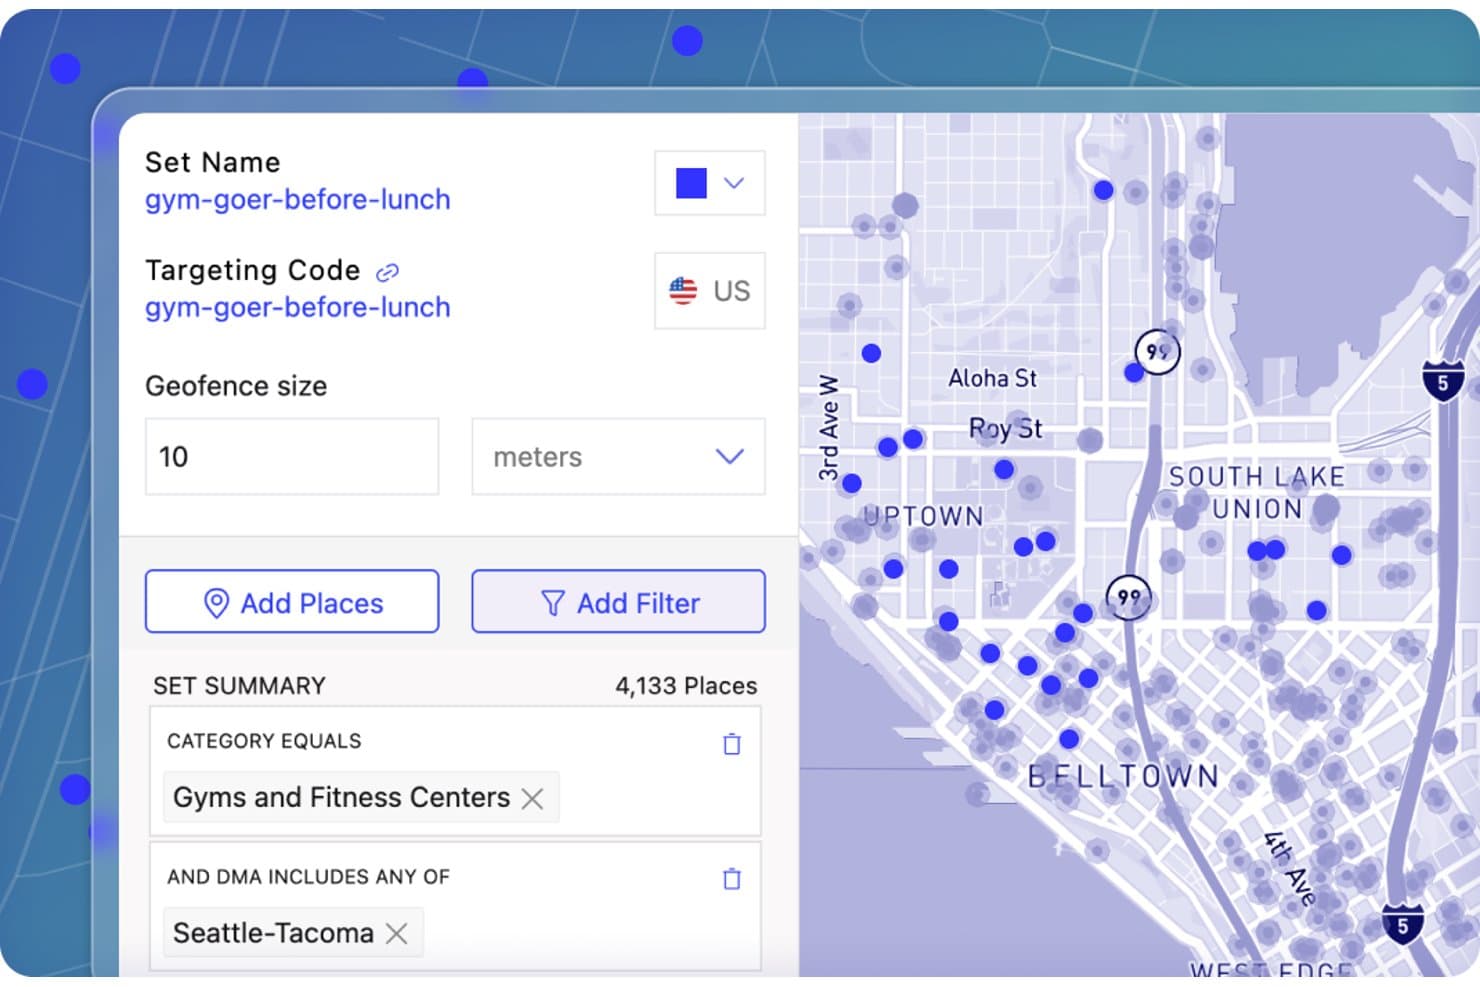Image resolution: width=1480 pixels, height=987 pixels.
Task: Click the Interstate 5 shield at top right
Action: [1443, 380]
